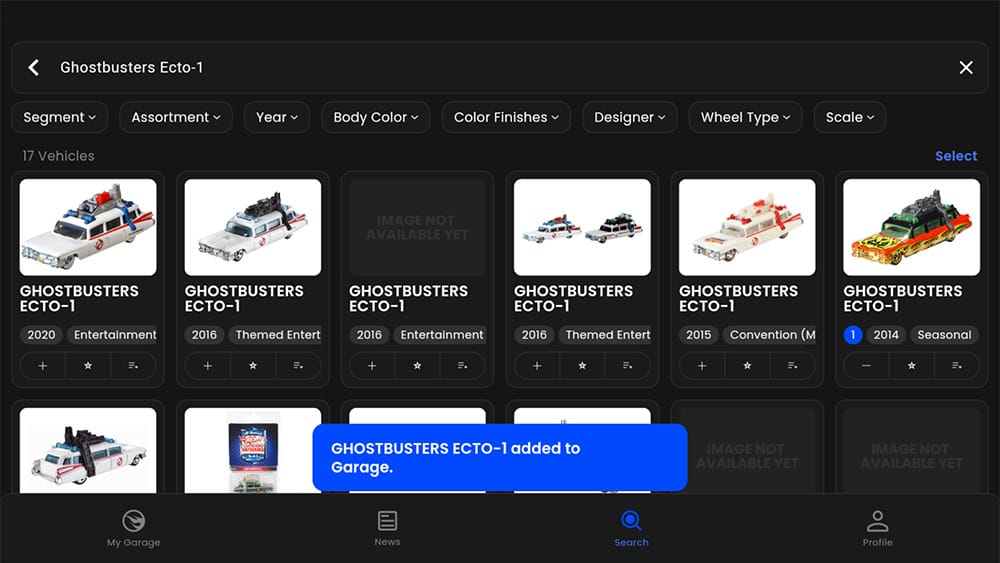Favorite the 2016 Entertainment Ecto-1
1000x563 pixels.
(417, 366)
